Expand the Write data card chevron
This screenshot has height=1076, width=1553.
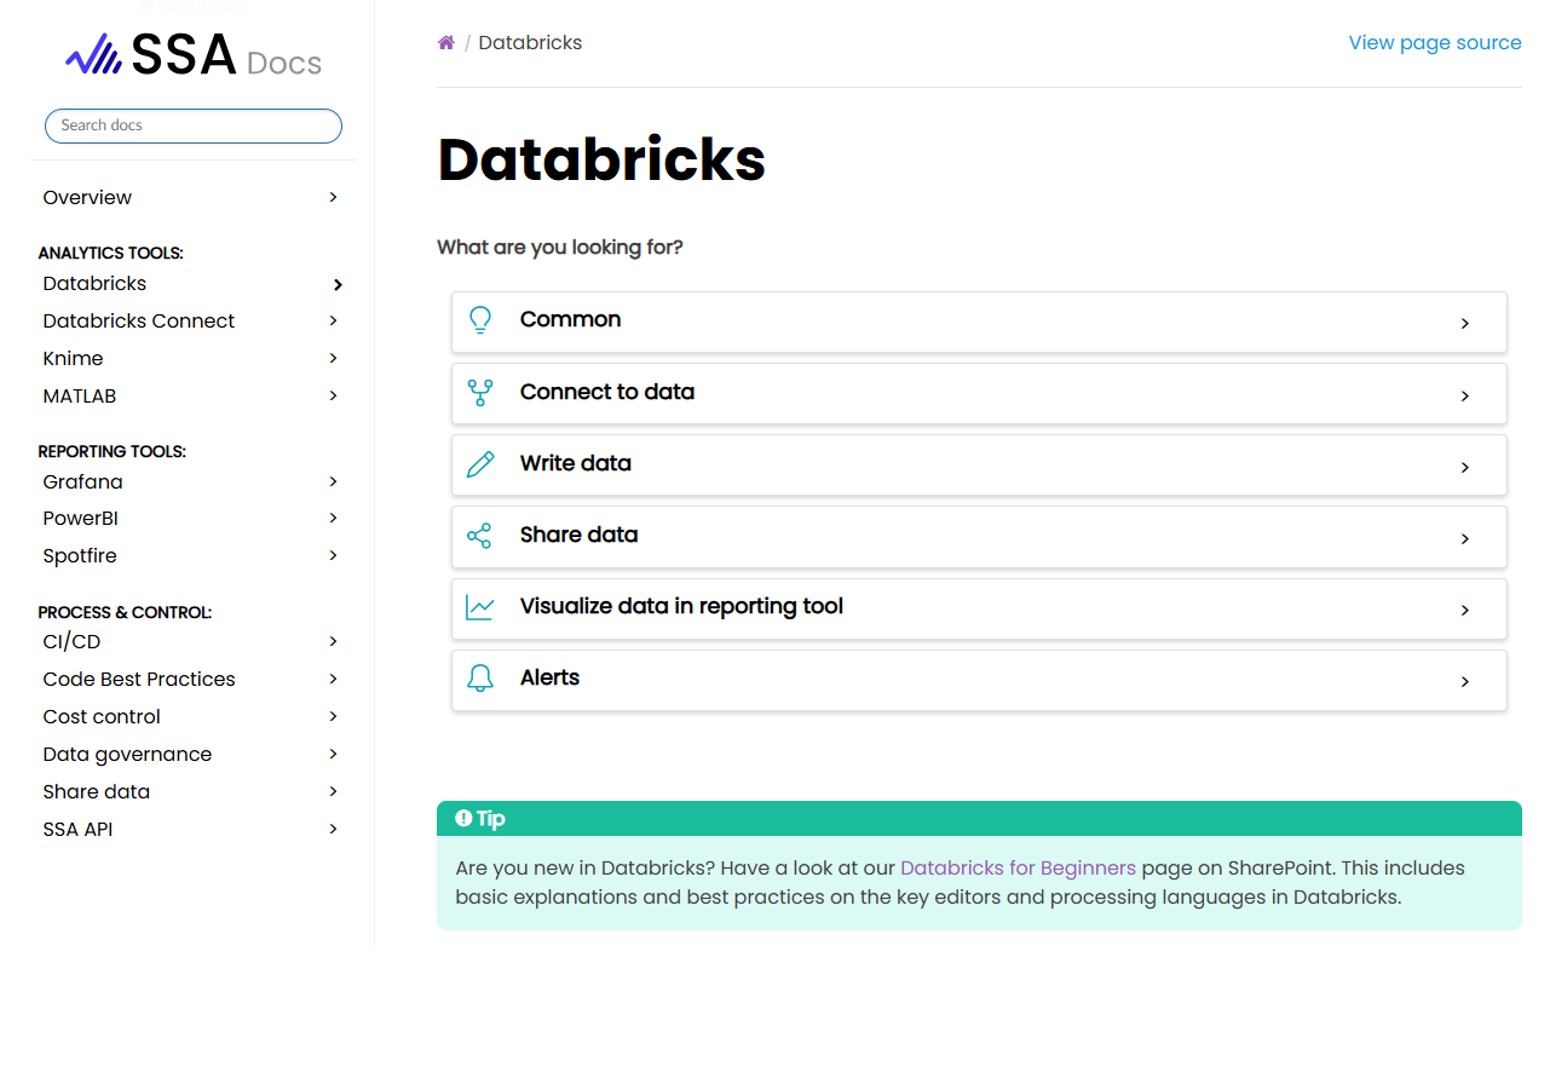pos(1465,468)
